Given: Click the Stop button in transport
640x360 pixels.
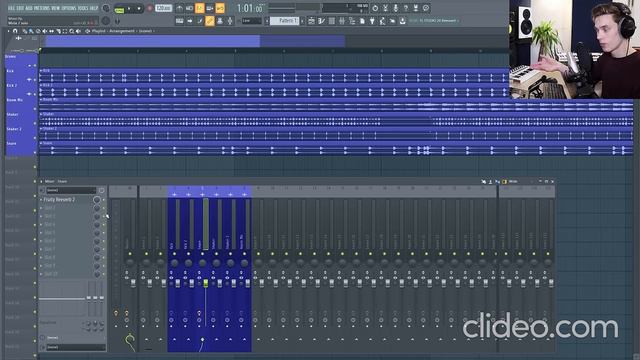Looking at the screenshot, I should 139,9.
